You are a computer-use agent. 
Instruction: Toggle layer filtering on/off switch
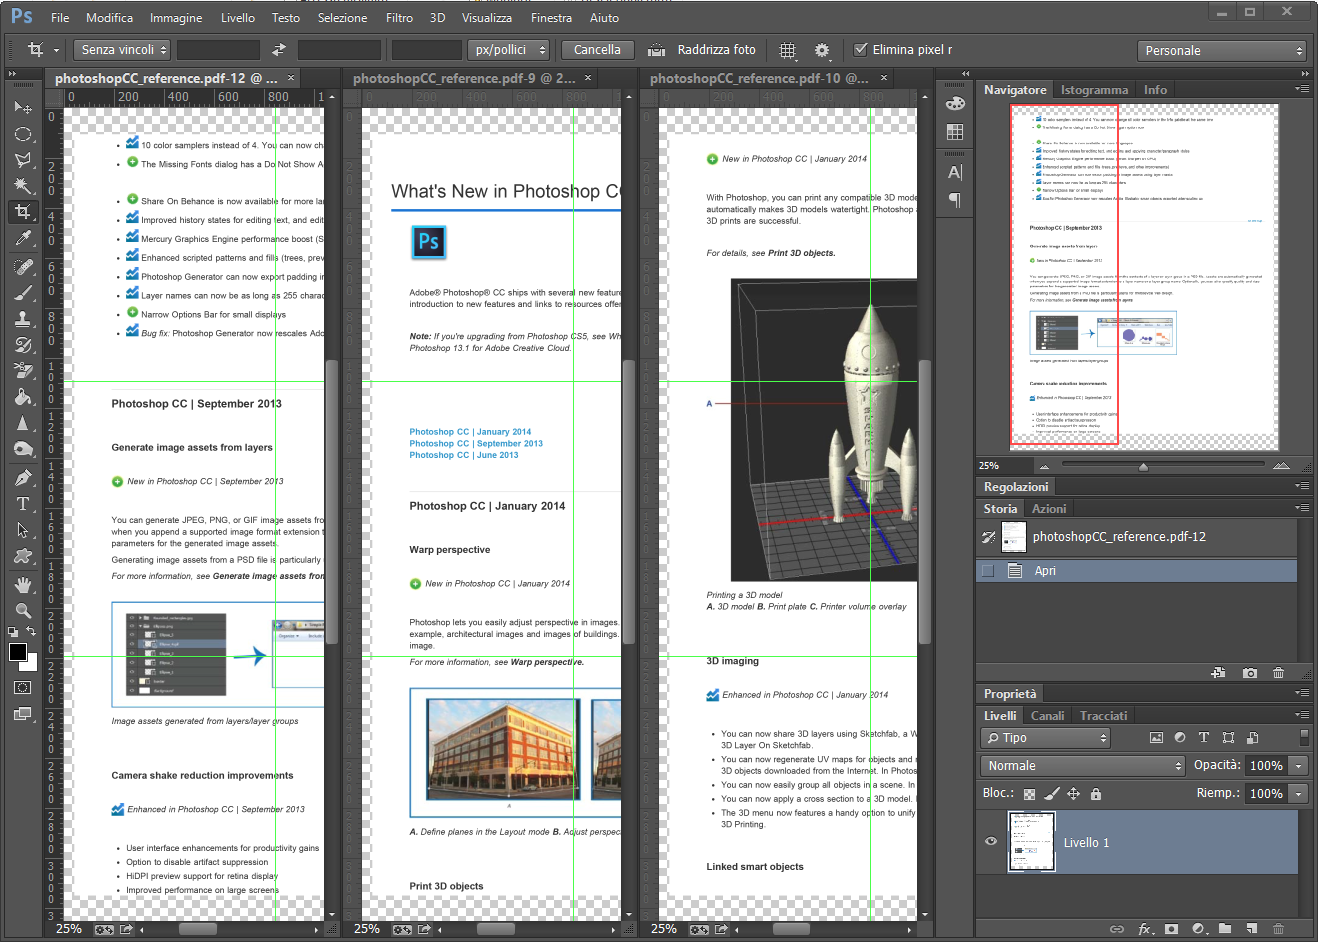click(1304, 737)
